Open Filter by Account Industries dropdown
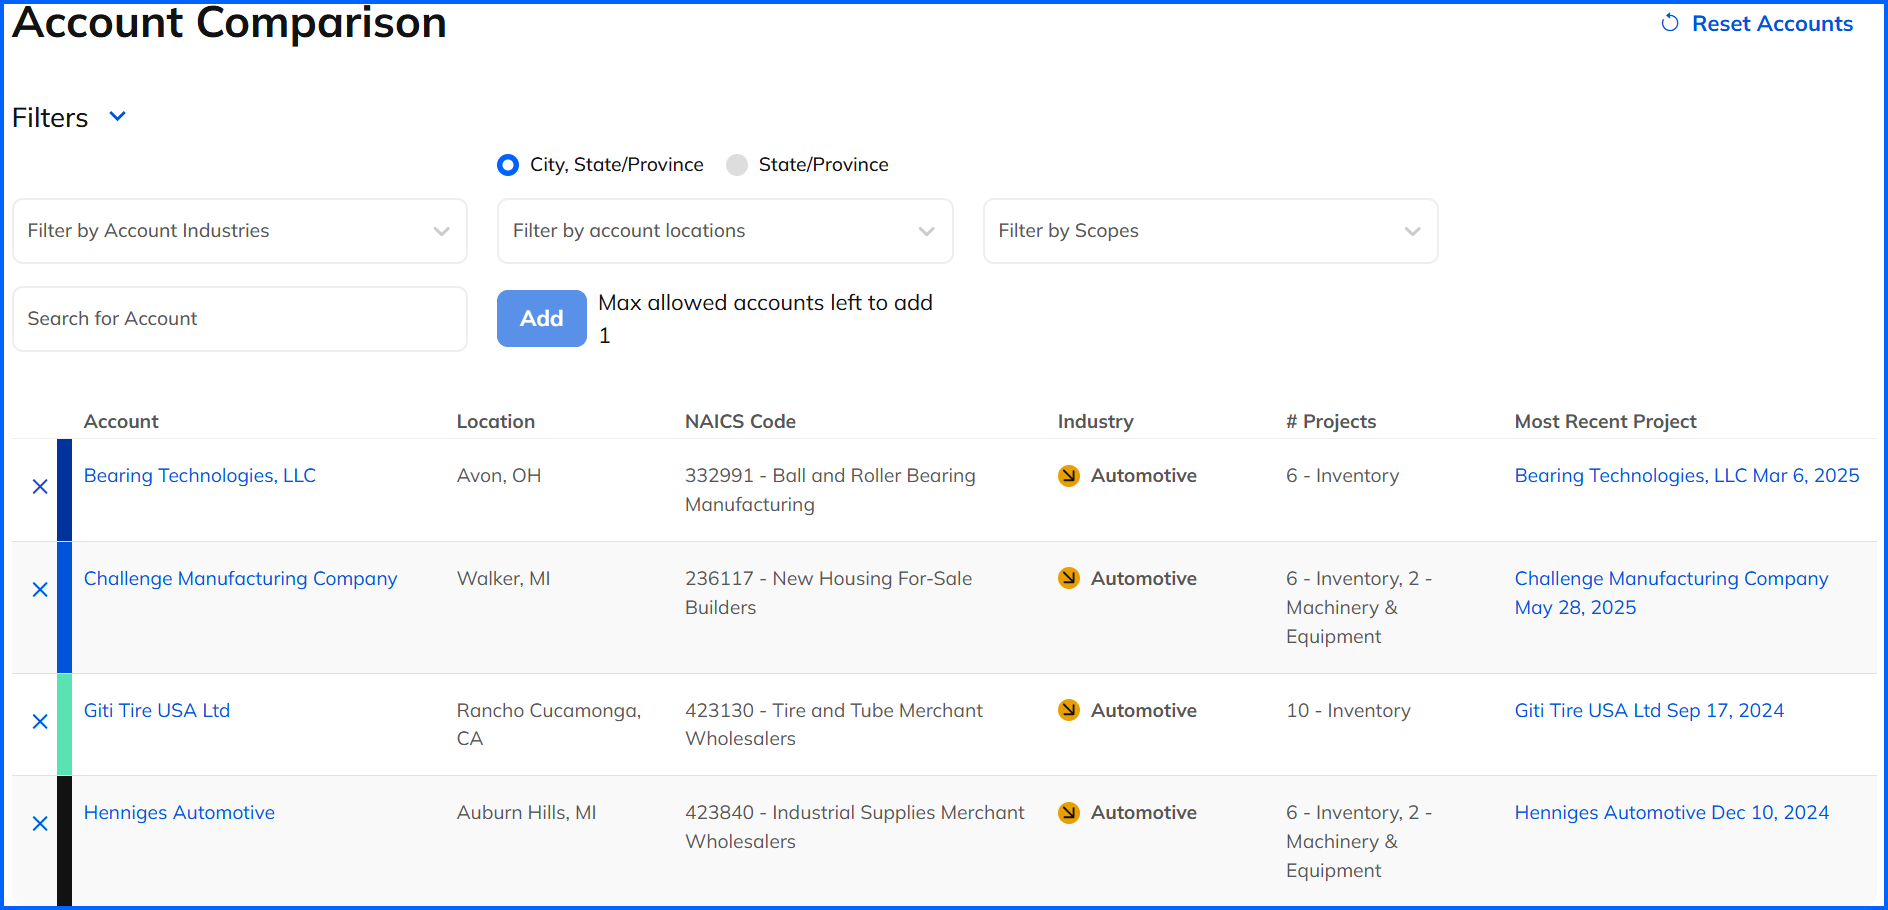Screen dimensions: 1888x910 [240, 231]
